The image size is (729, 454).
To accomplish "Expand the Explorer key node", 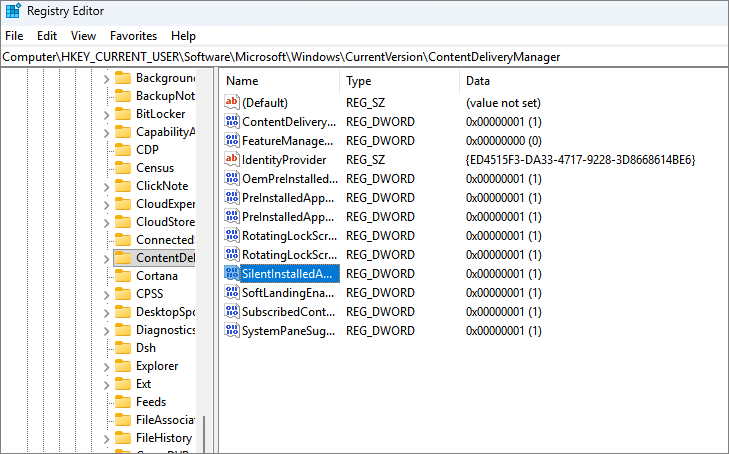I will click(x=107, y=366).
